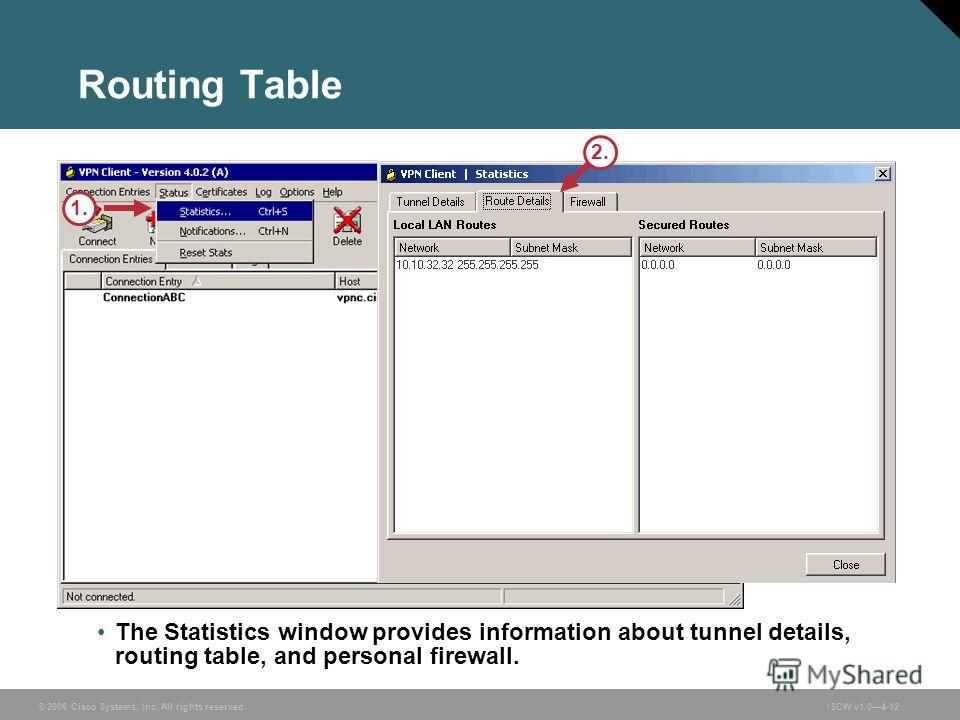960x720 pixels.
Task: Click the Not connected status text
Action: point(100,597)
